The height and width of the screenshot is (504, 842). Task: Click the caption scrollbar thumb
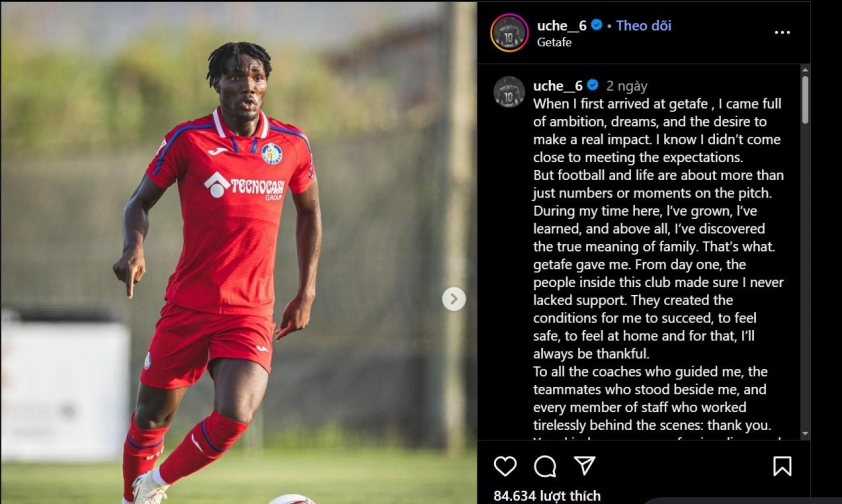click(804, 100)
